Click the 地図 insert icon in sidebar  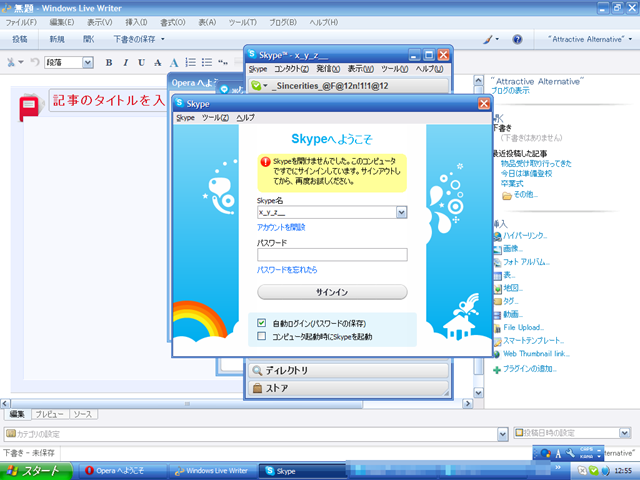(x=497, y=289)
